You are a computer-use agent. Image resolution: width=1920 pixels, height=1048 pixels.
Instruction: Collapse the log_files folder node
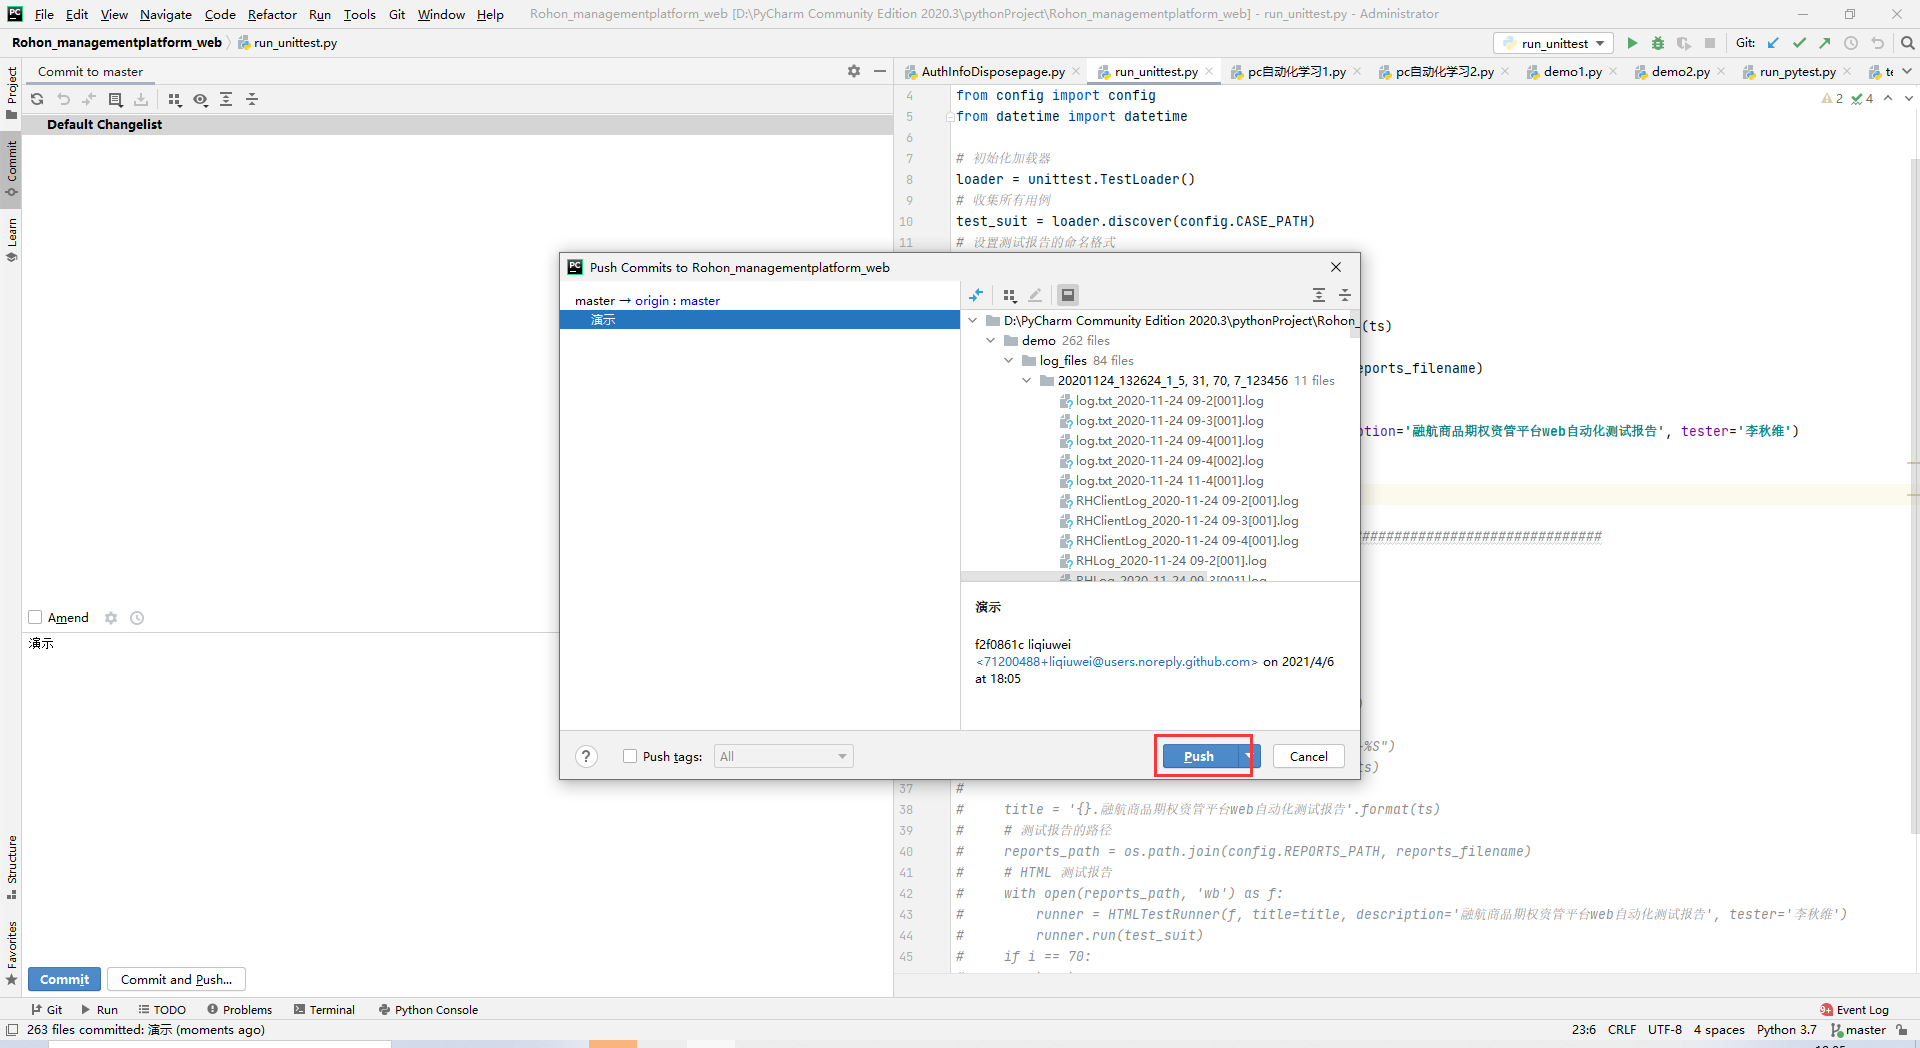(x=1009, y=361)
